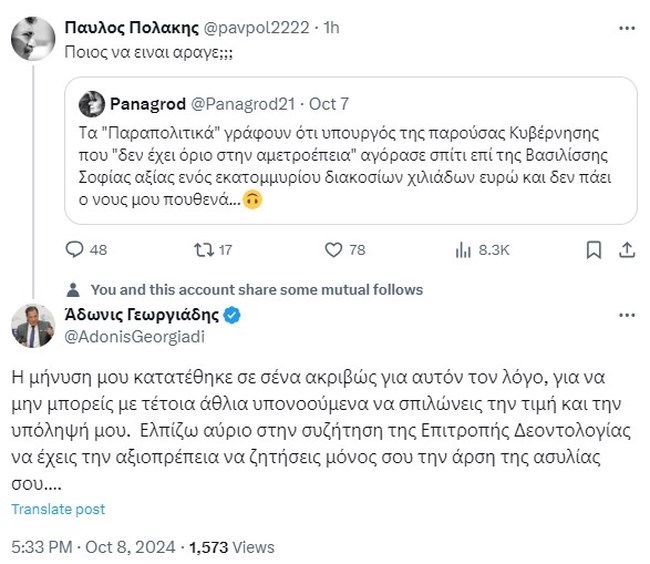650x564 pixels.
Task: Click Panagrod avatar in quoted tweet
Action: [91, 102]
